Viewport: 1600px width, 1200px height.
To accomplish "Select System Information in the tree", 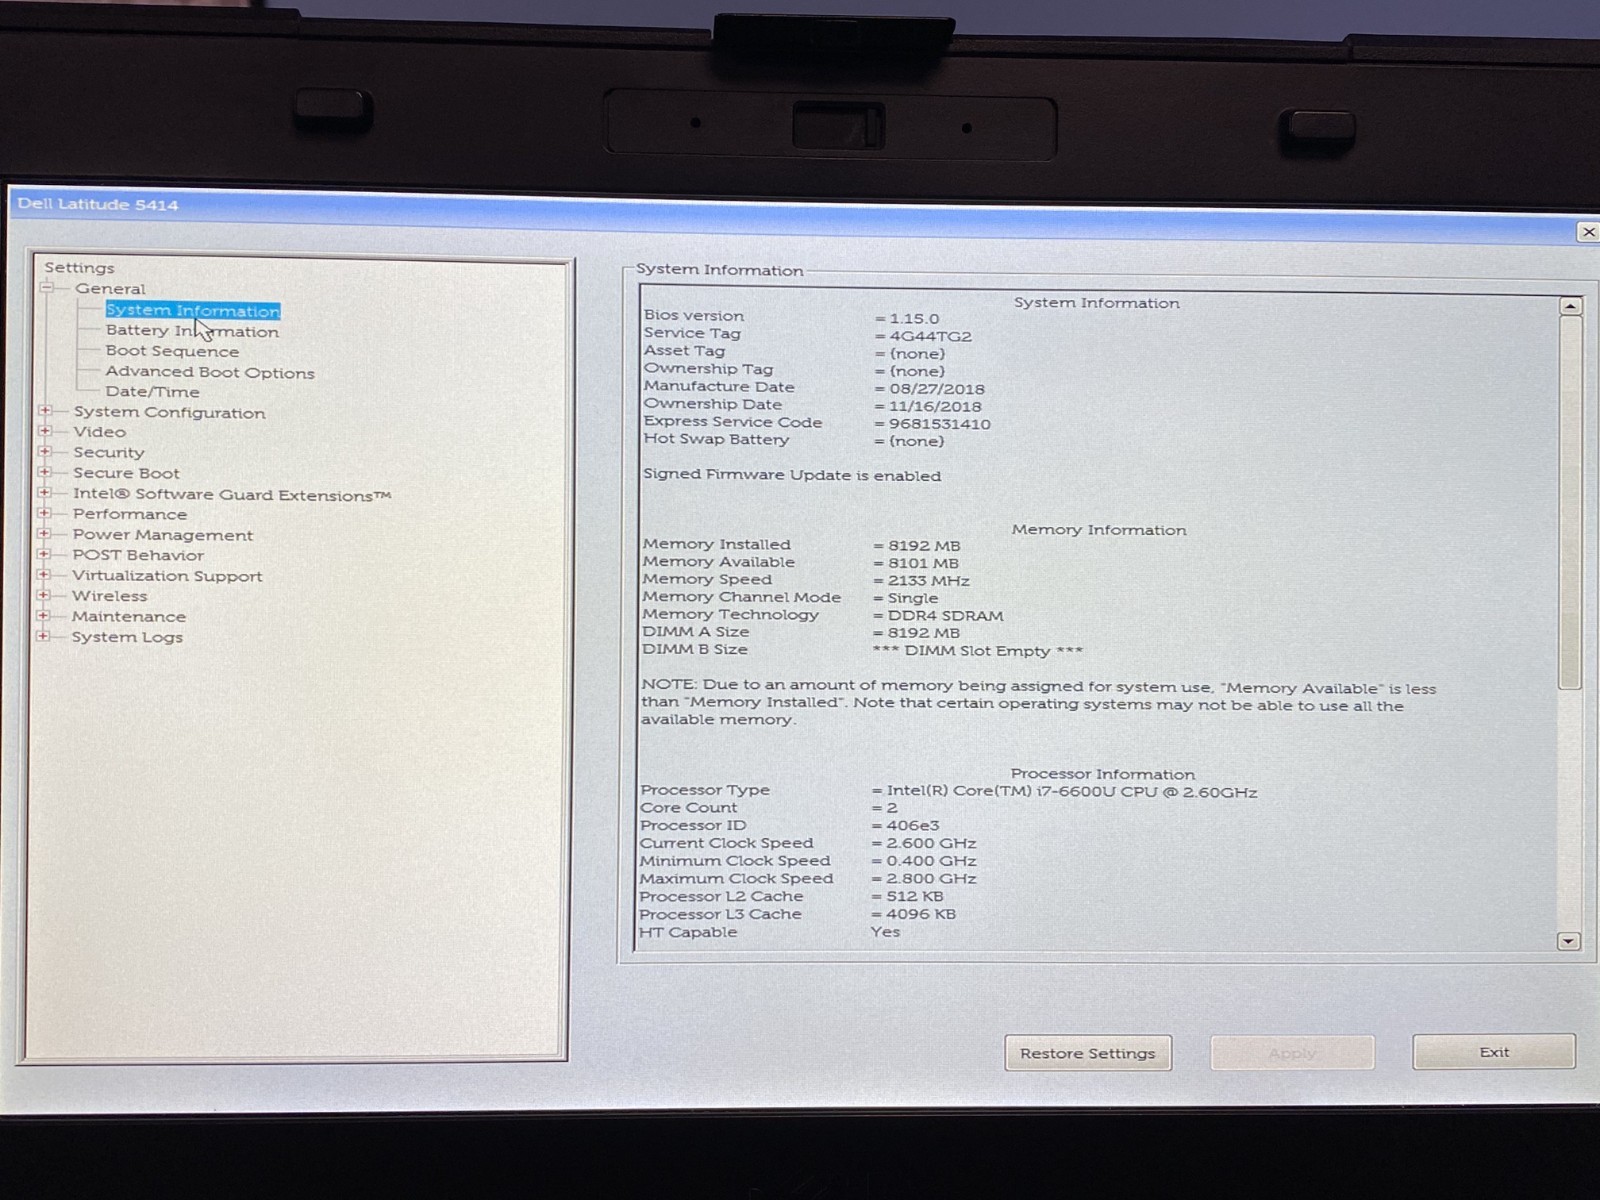I will pyautogui.click(x=193, y=311).
